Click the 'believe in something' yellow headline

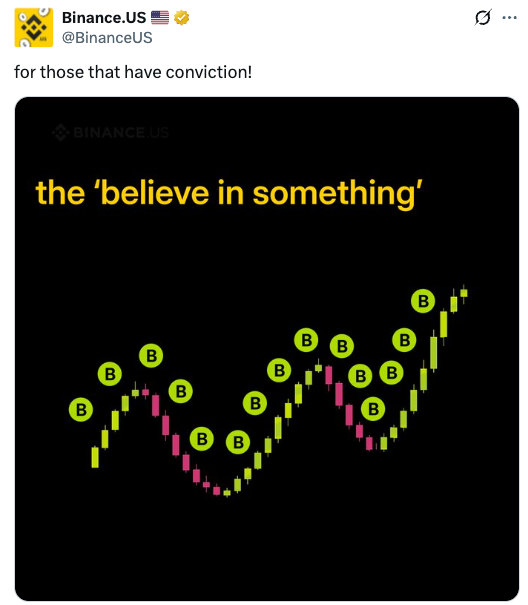point(229,193)
